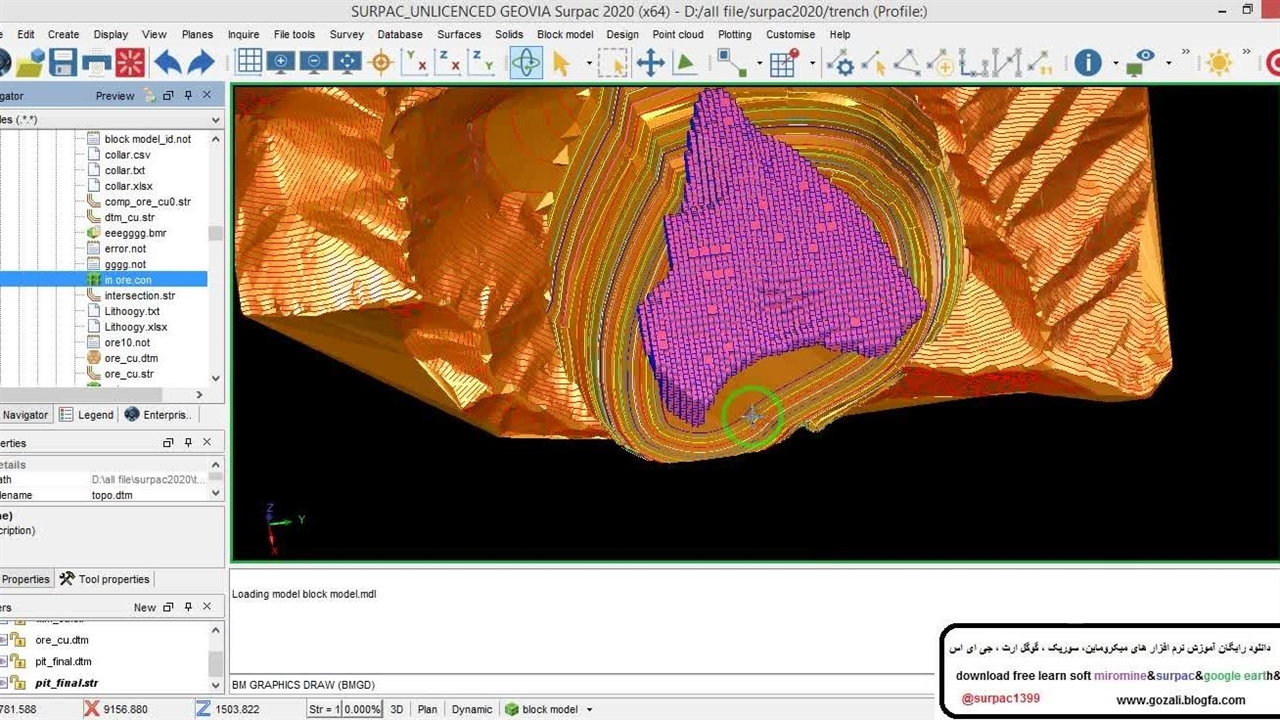Toggle visibility of ore_cu.dtm layer
Viewport: 1280px width, 720px height.
click(x=4, y=640)
